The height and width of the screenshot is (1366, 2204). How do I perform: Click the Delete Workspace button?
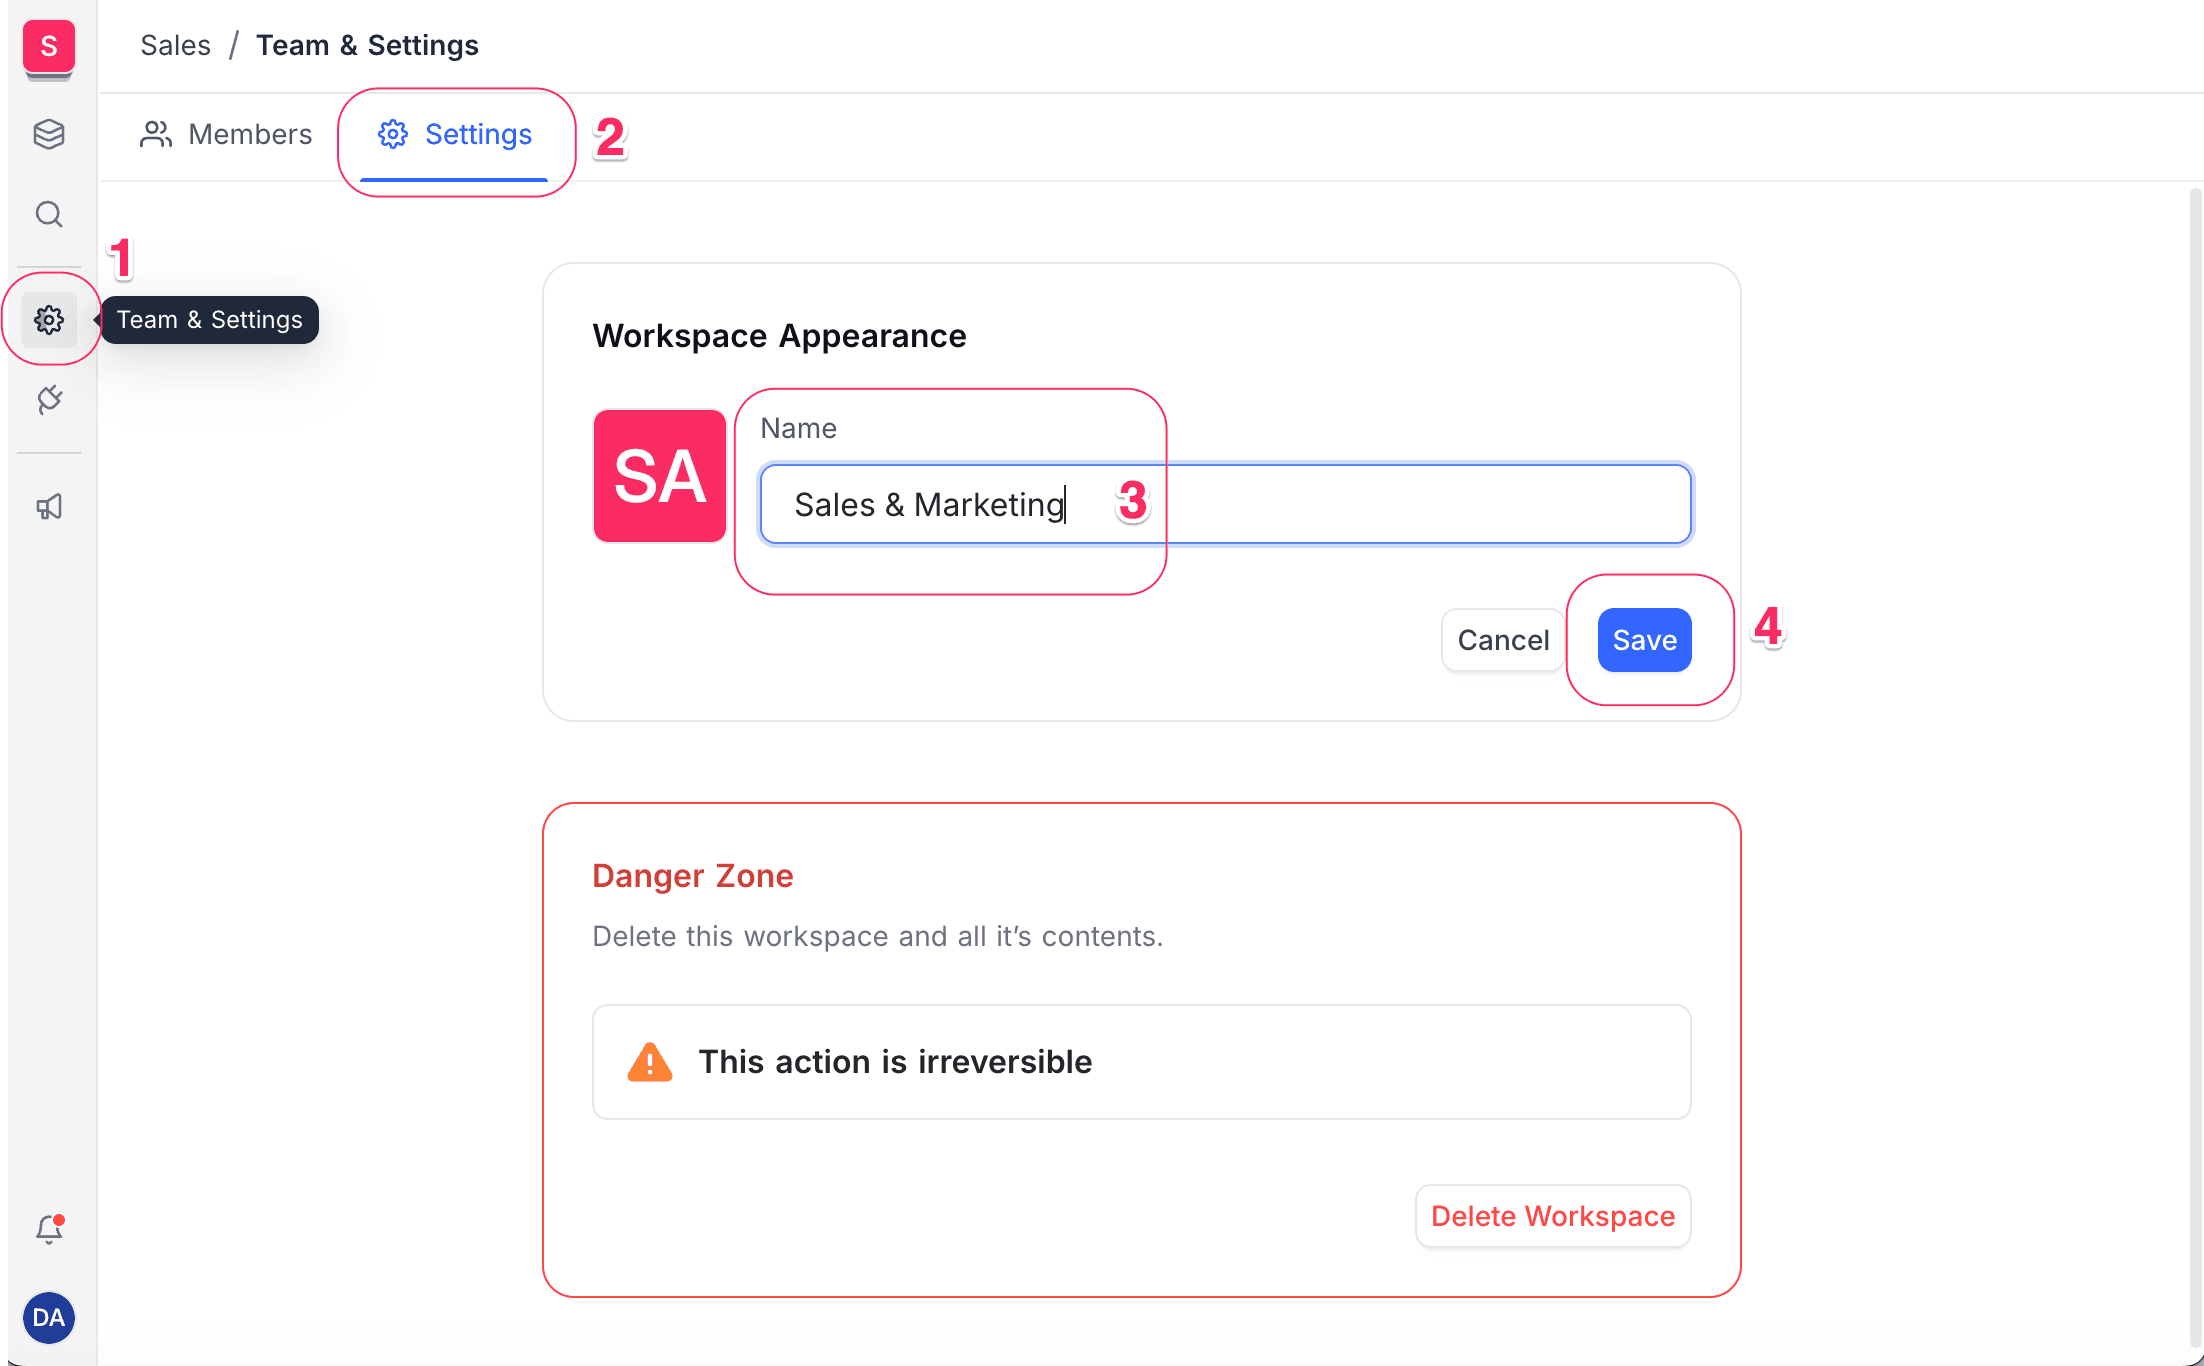1552,1216
